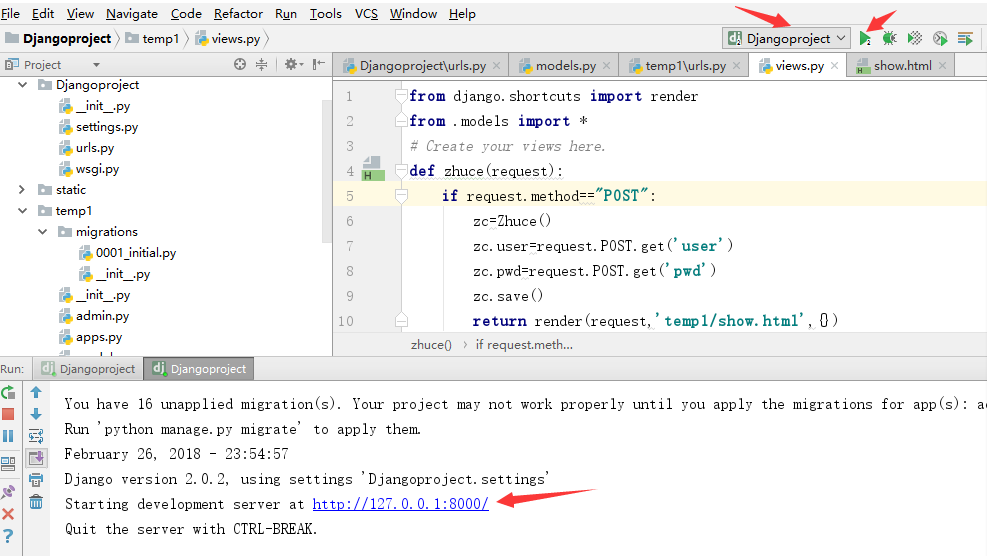Open Run panel help question mark
The width and height of the screenshot is (987, 556).
pos(8,536)
